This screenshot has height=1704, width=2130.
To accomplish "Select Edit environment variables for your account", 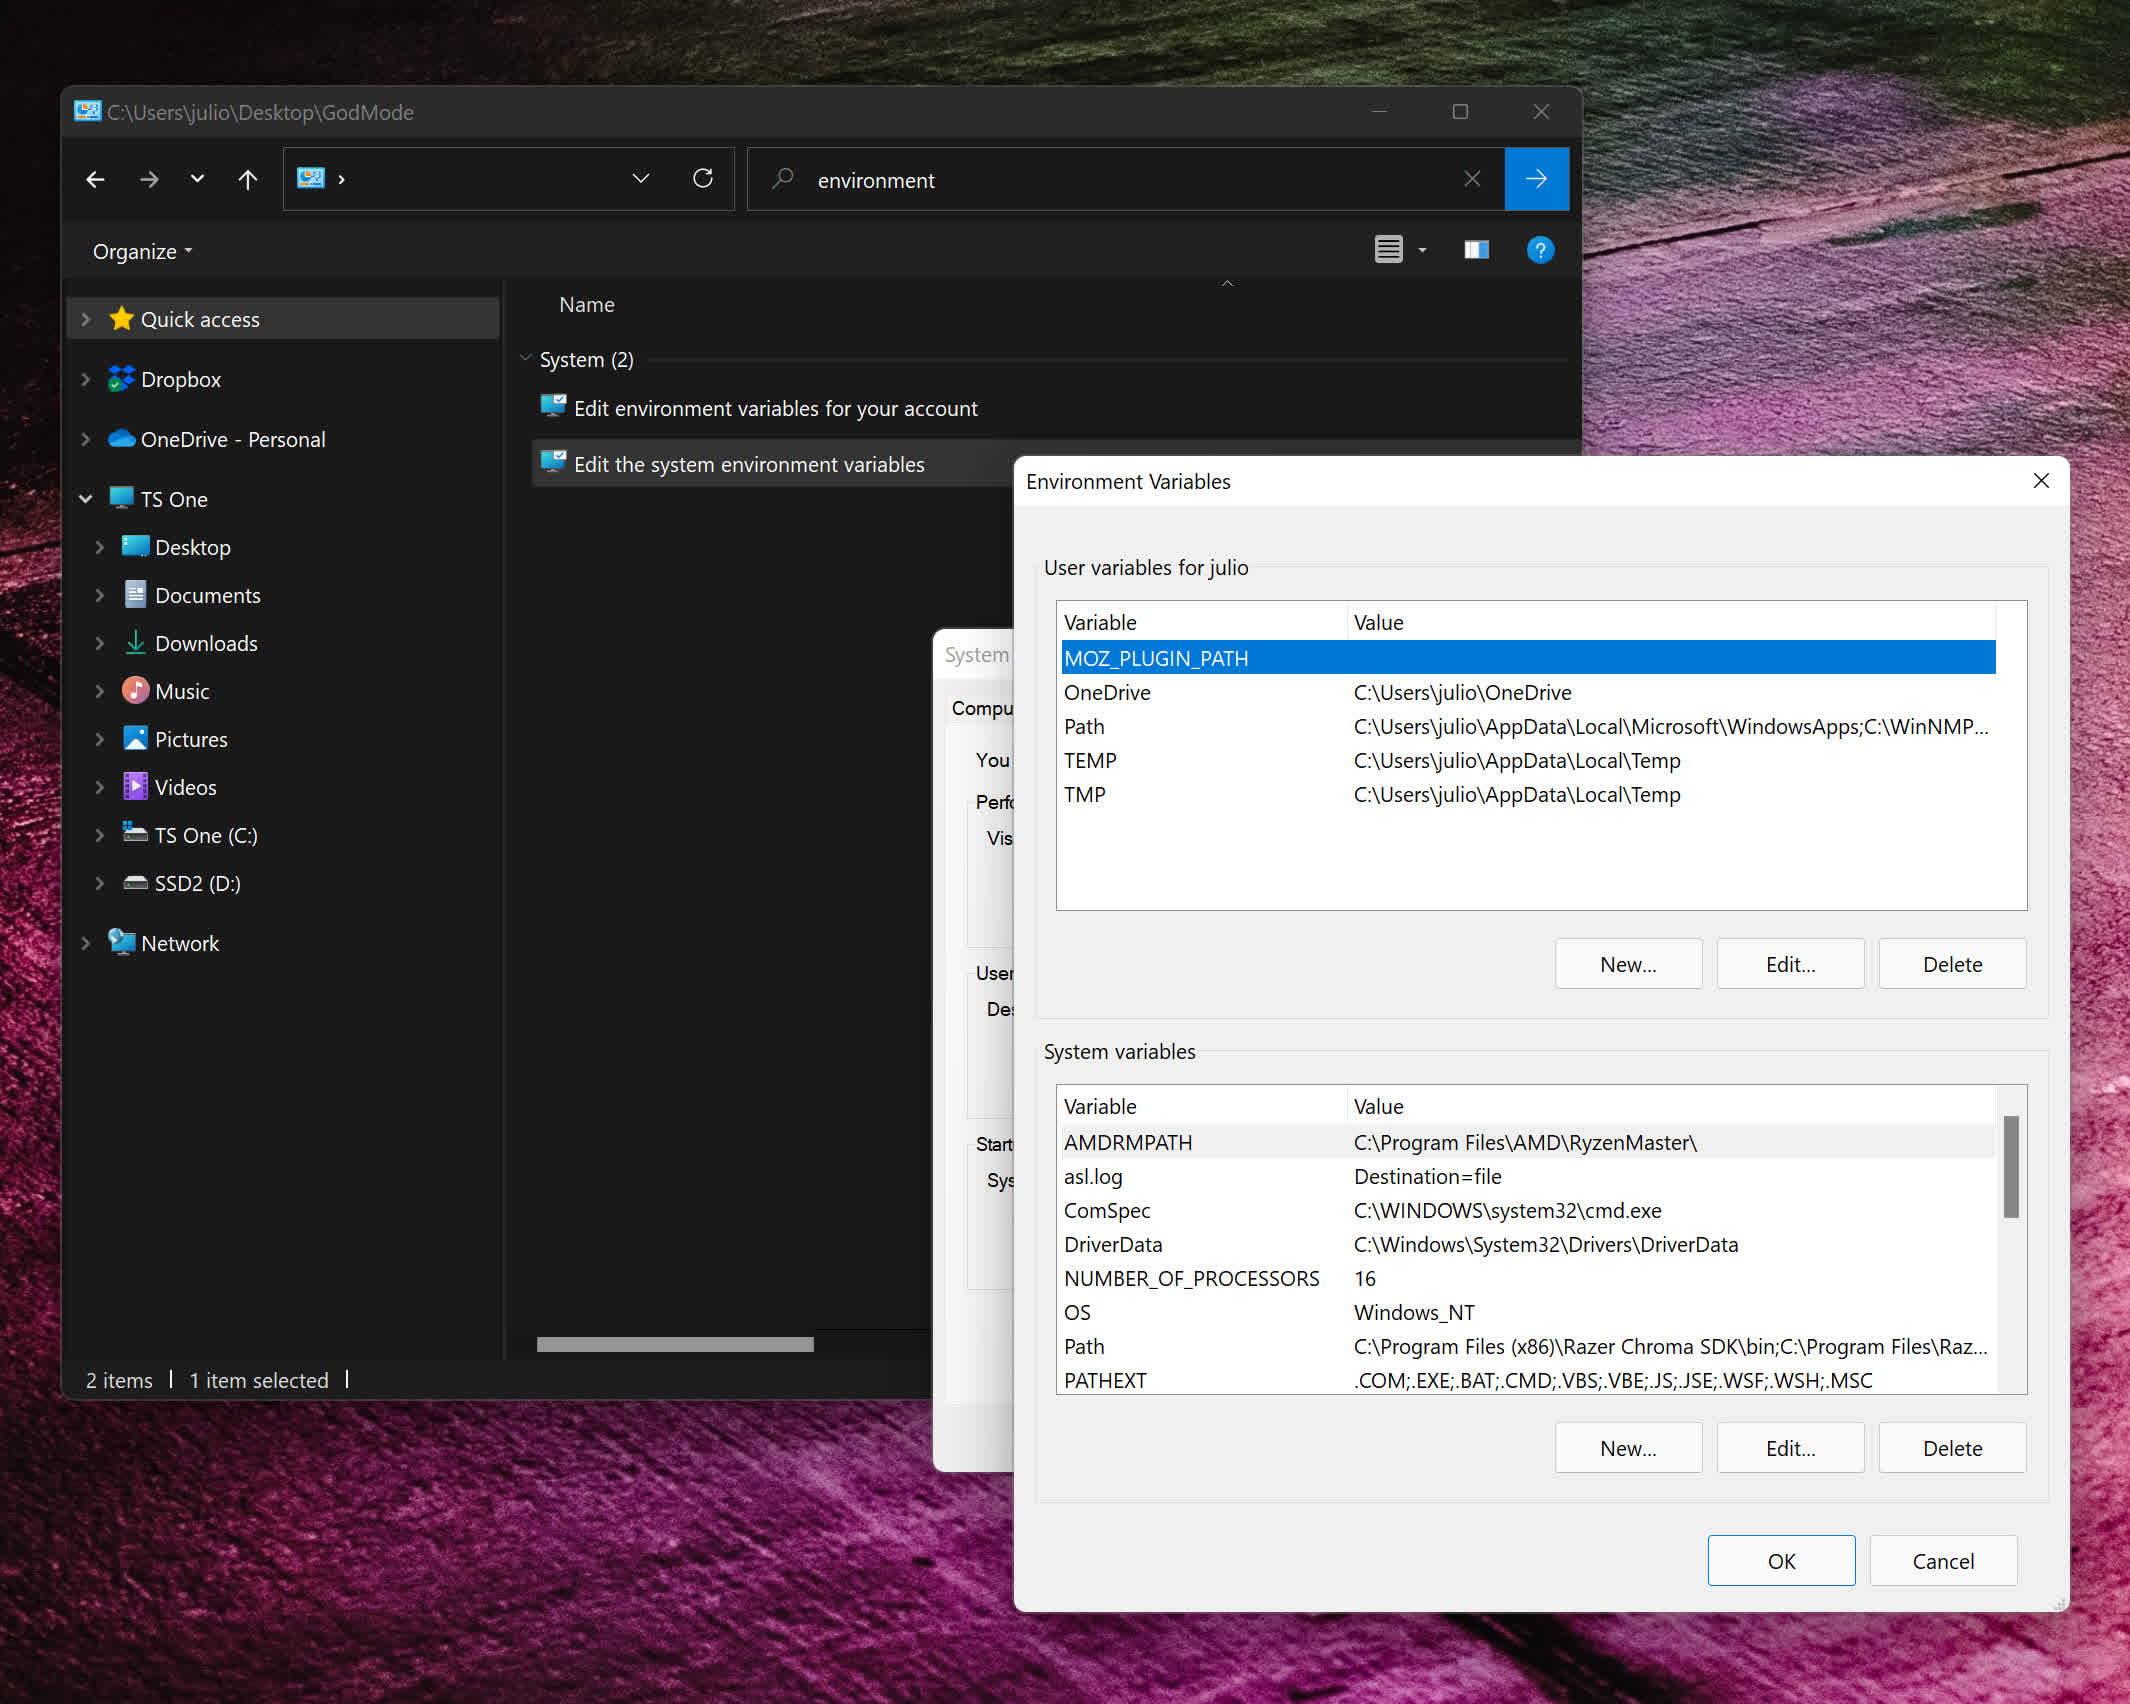I will (x=775, y=408).
